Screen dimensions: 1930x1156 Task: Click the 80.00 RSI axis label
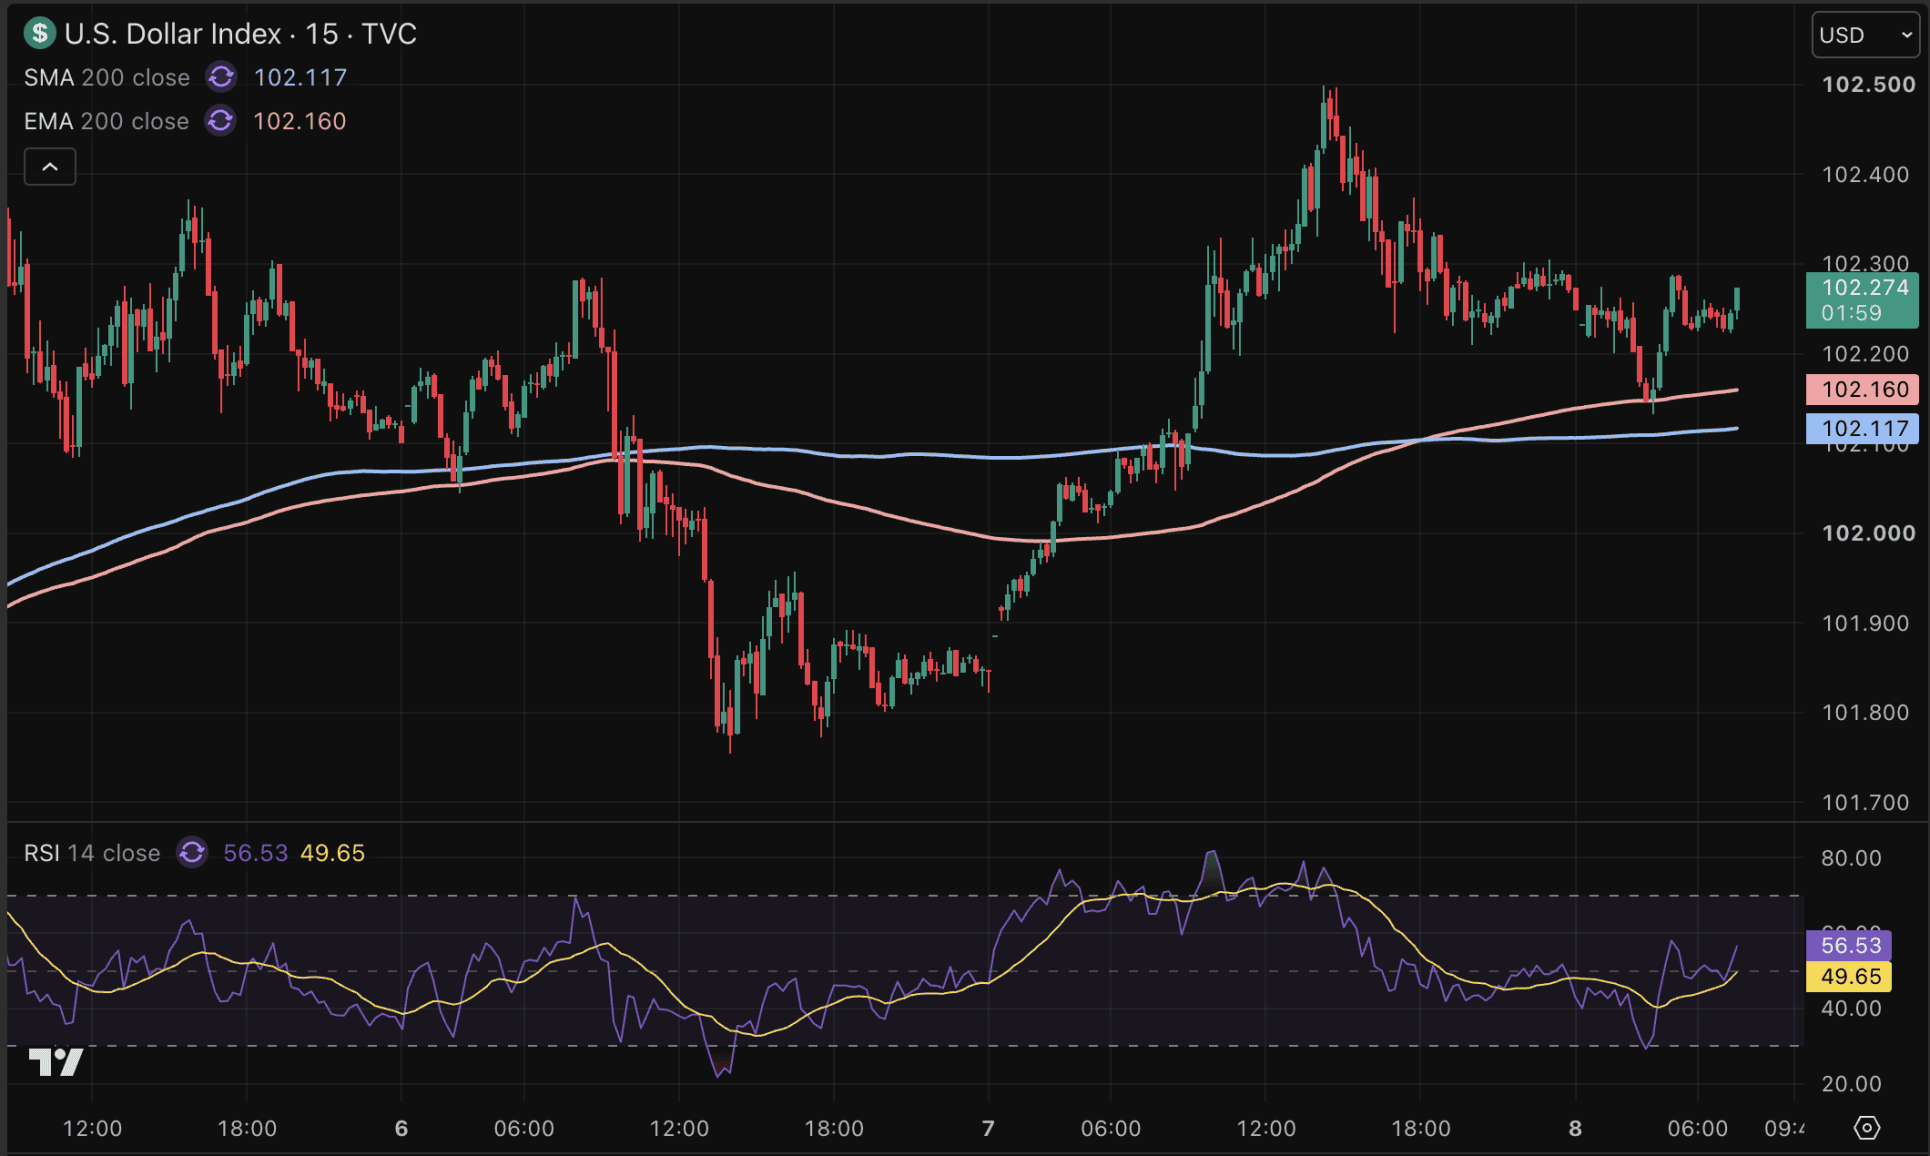point(1851,858)
